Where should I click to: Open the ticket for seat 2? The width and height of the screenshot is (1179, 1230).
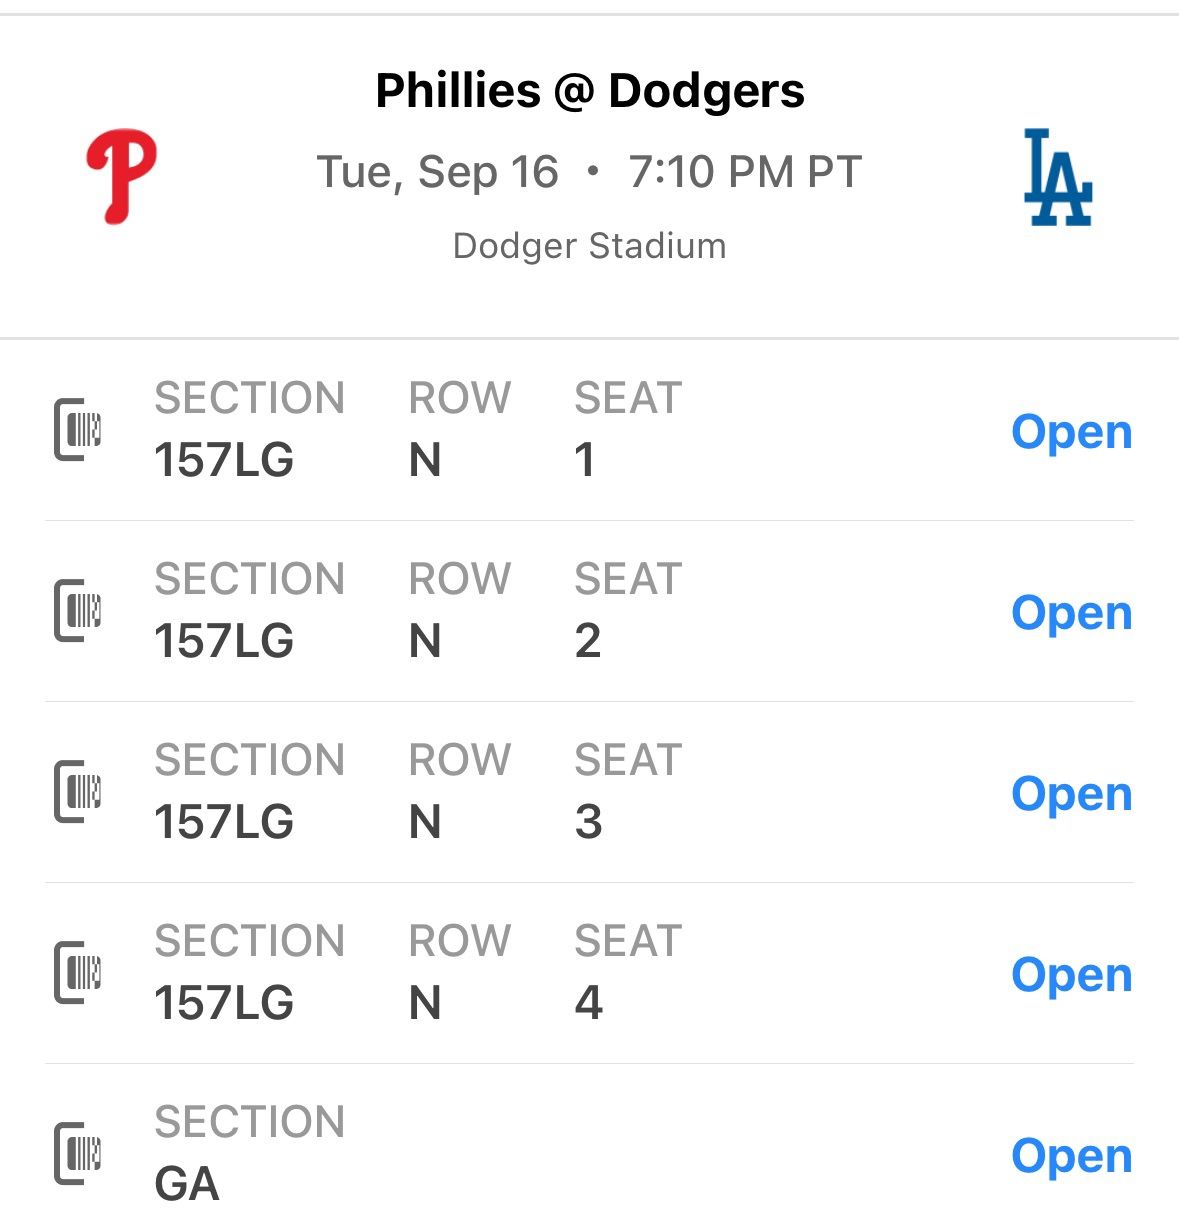click(1071, 613)
